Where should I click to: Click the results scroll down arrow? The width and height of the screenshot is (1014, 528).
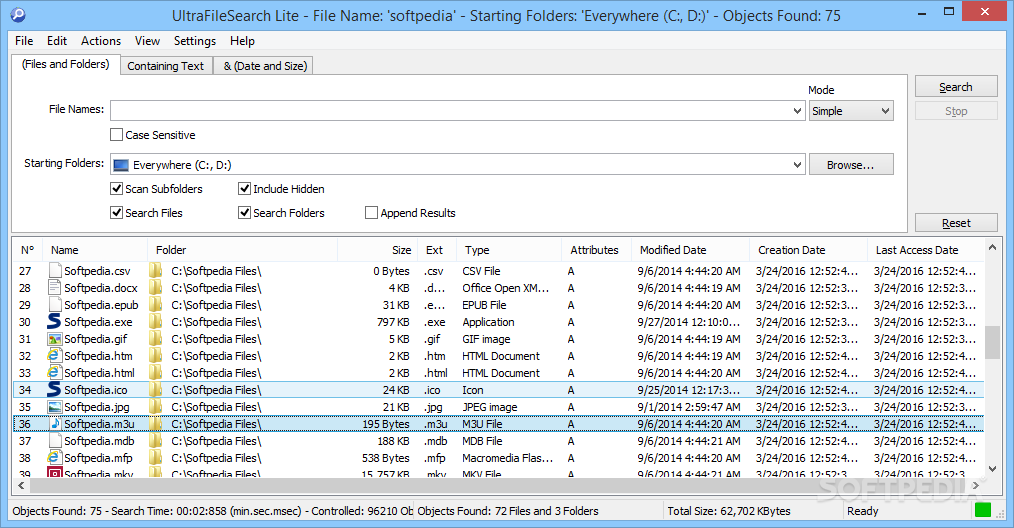993,469
